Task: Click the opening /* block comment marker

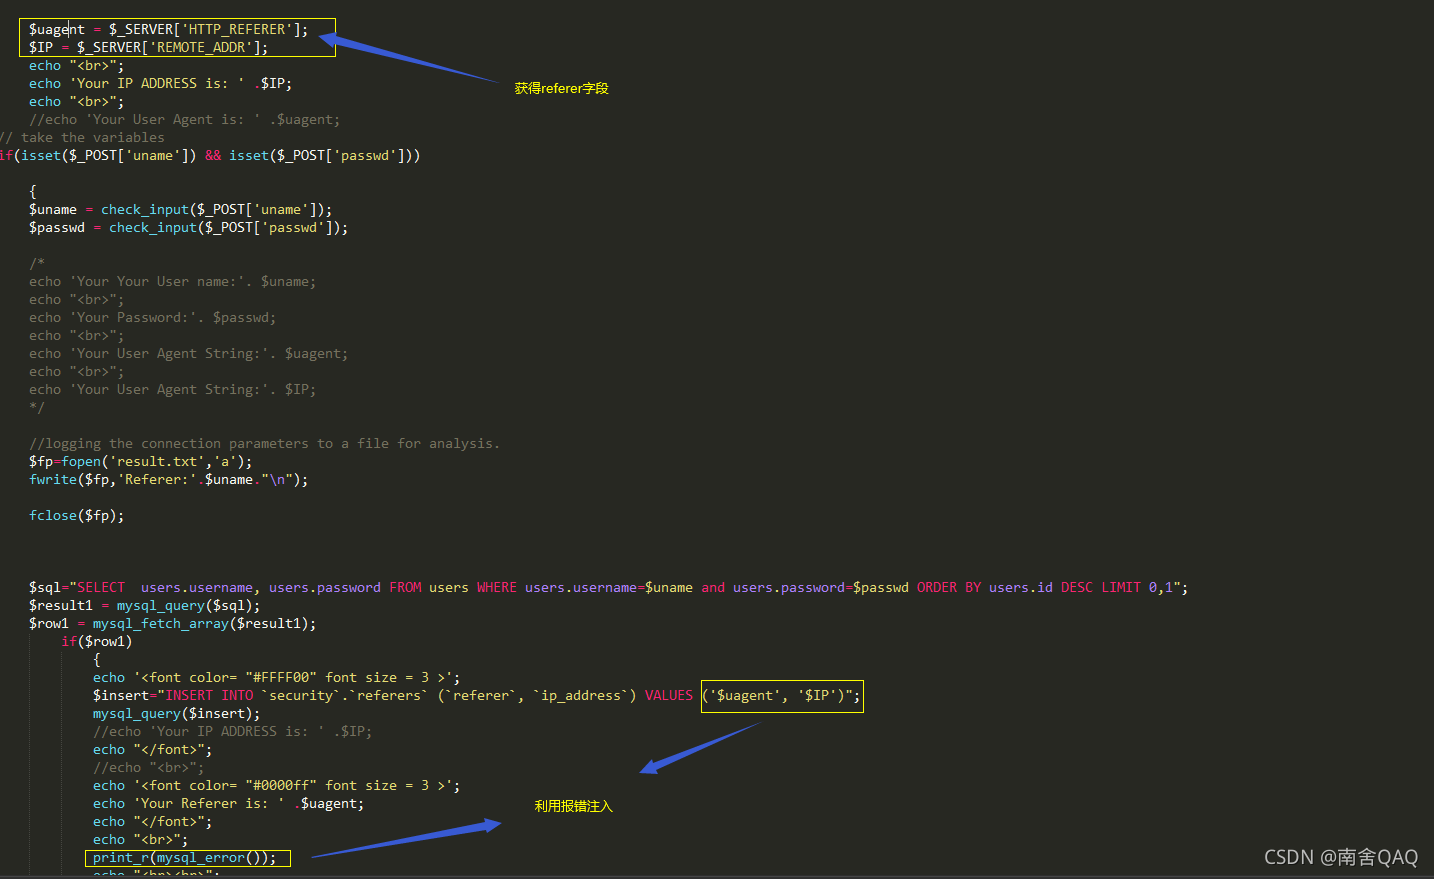Action: [x=37, y=263]
